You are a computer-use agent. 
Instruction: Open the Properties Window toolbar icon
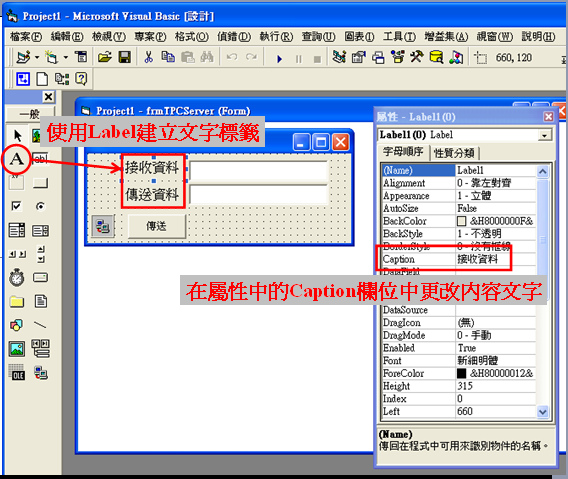coord(359,57)
